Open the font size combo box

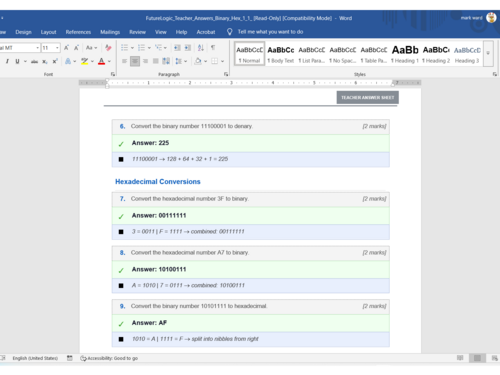[51, 48]
